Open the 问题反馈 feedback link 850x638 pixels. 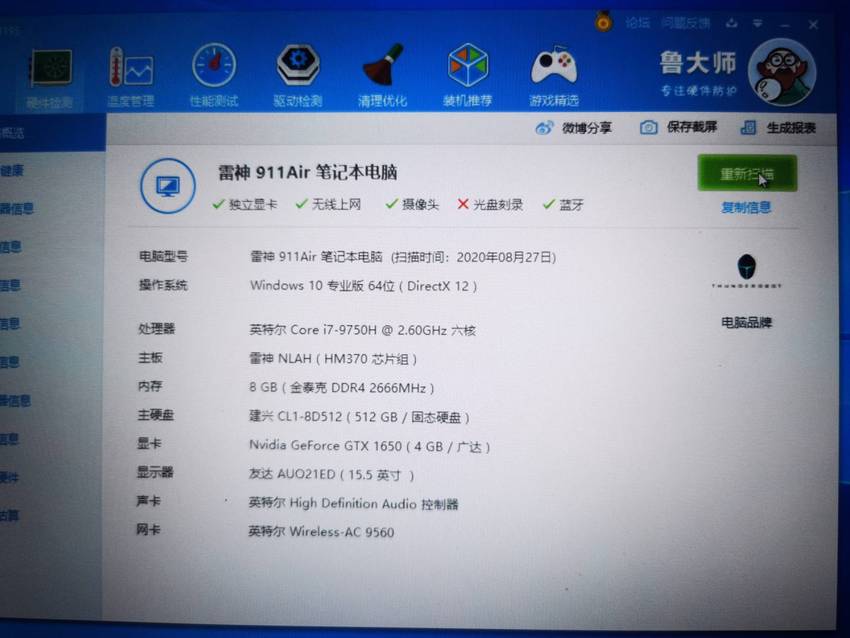click(686, 23)
